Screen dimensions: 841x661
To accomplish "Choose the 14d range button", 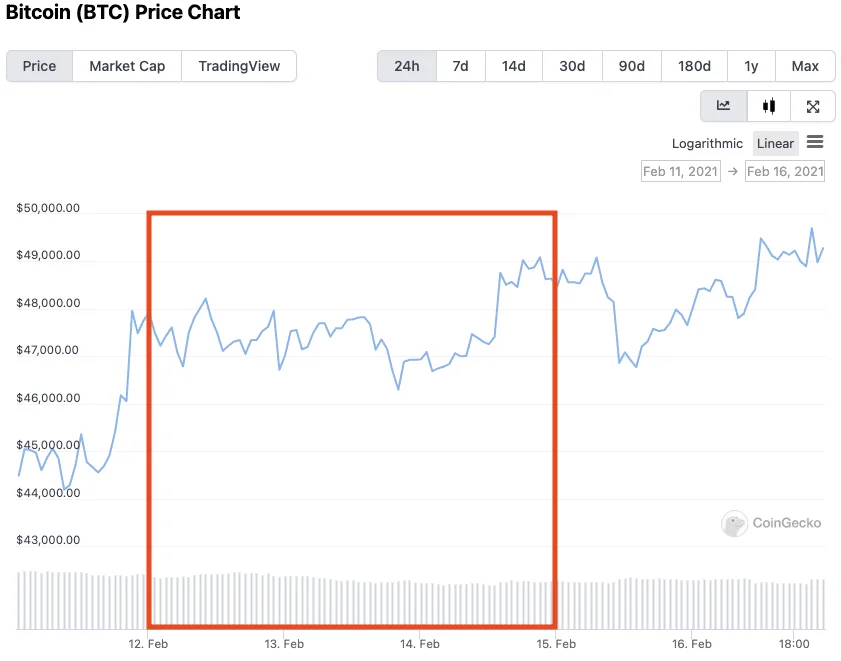I will click(513, 66).
